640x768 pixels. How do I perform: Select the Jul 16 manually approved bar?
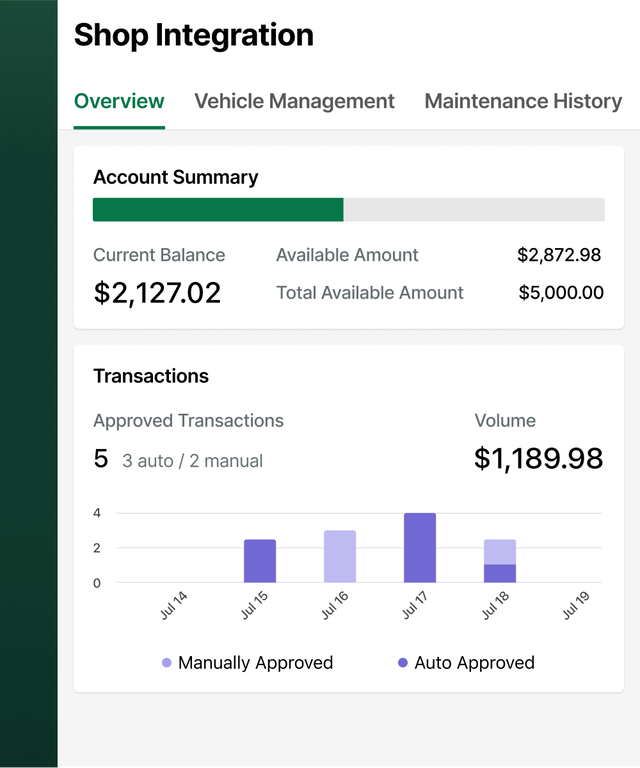click(340, 557)
